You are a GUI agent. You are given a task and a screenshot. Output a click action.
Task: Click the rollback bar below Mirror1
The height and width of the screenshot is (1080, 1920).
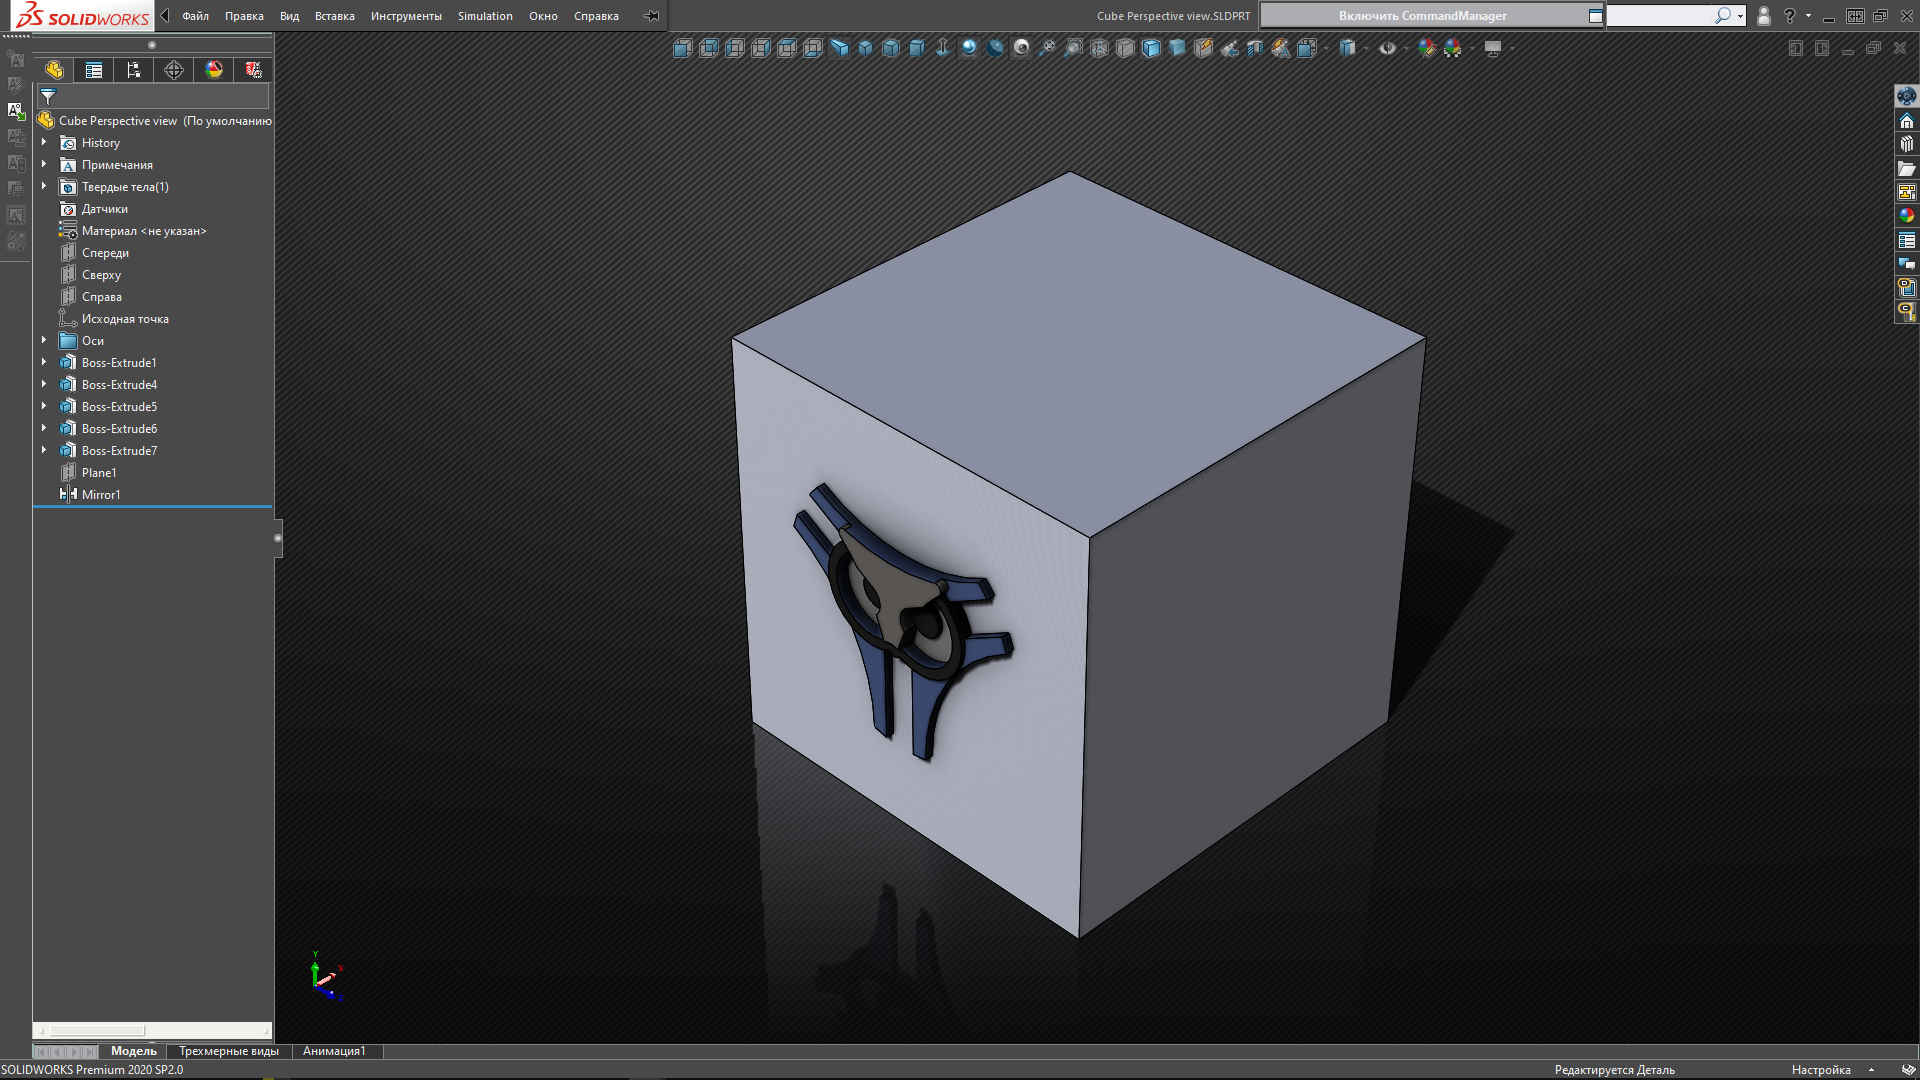152,507
